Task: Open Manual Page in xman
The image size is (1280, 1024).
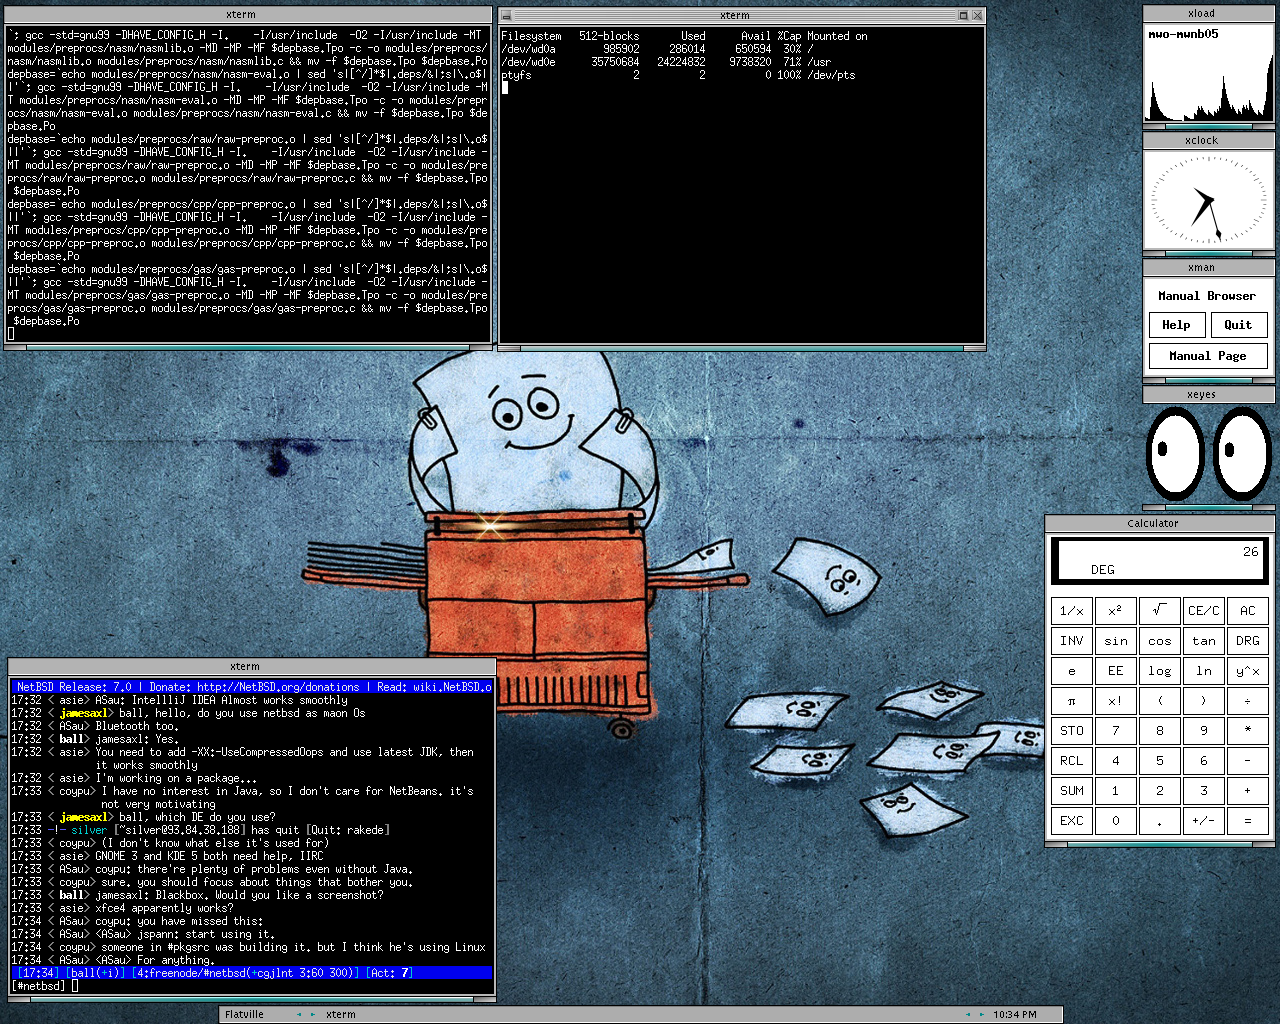Action: 1208,356
